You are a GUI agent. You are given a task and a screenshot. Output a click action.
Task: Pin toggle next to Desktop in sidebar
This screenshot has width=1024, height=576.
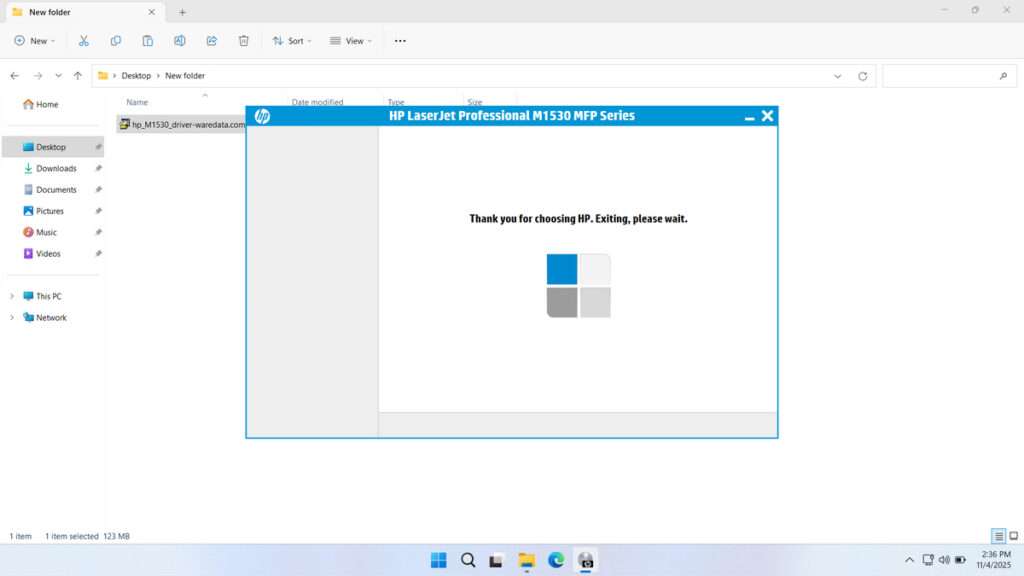pos(97,146)
